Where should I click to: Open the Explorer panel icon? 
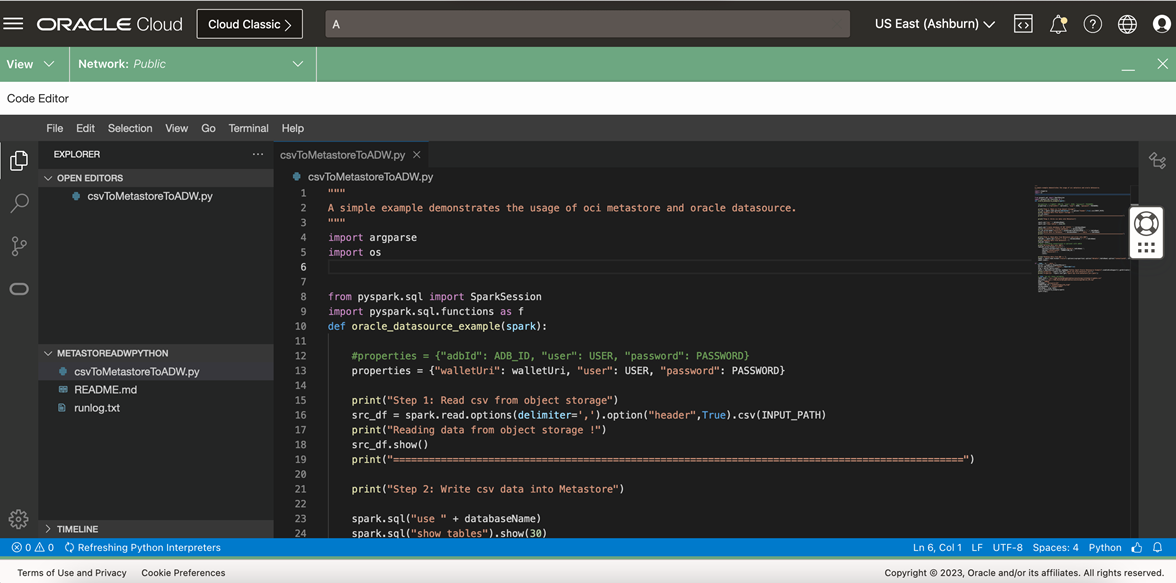point(18,160)
